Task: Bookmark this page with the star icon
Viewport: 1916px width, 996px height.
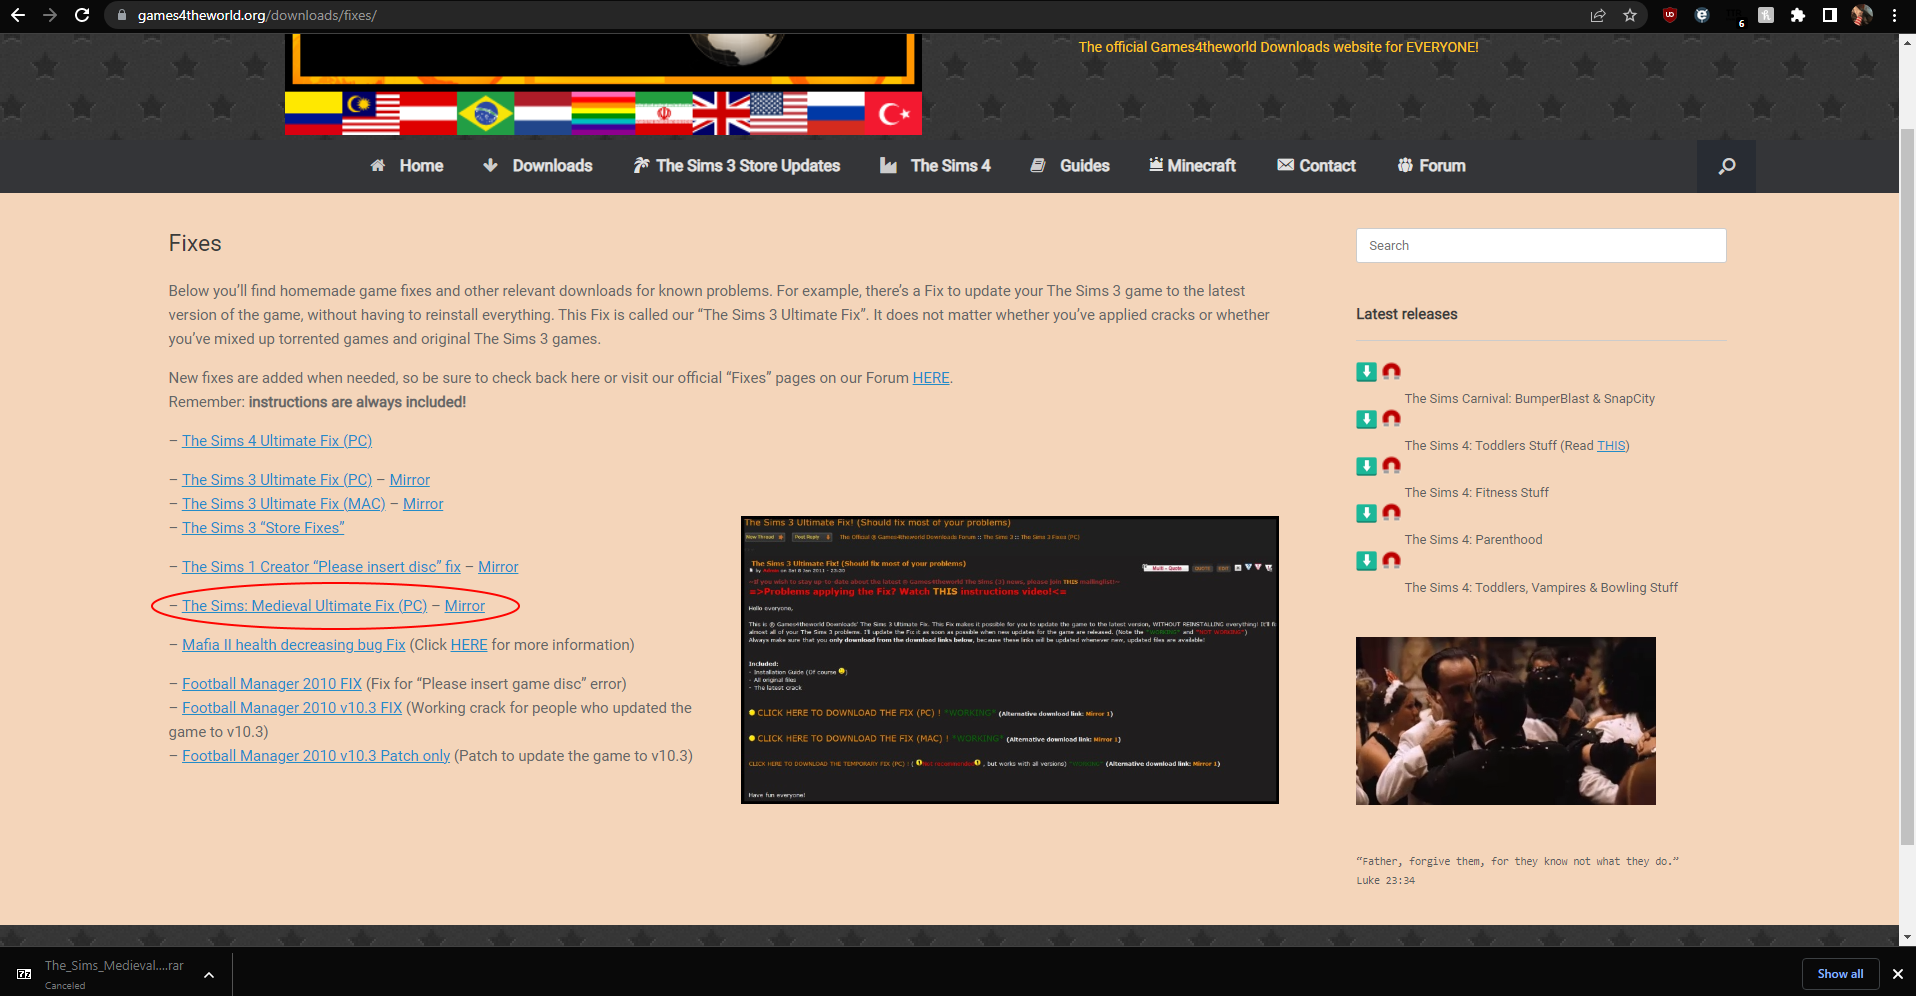Action: 1630,15
